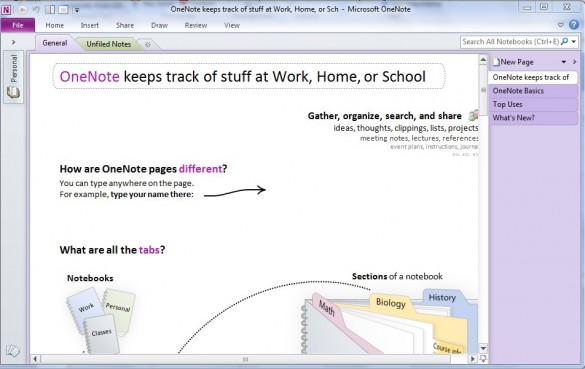Open Unfiled Notes icon at sidebar bottom
The width and height of the screenshot is (585, 369).
click(13, 351)
